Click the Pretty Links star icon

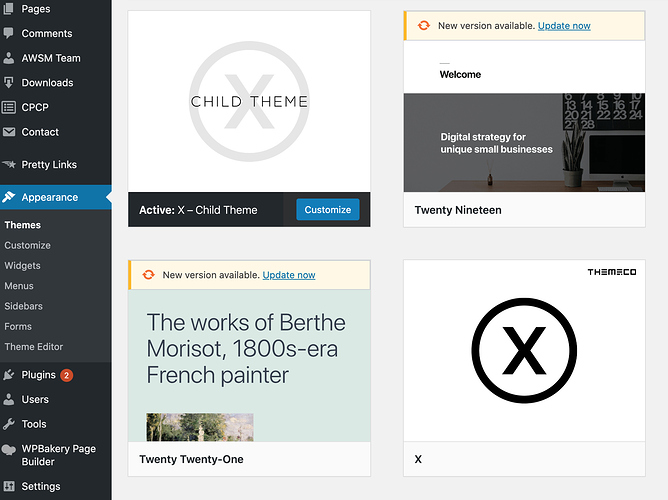[x=9, y=164]
